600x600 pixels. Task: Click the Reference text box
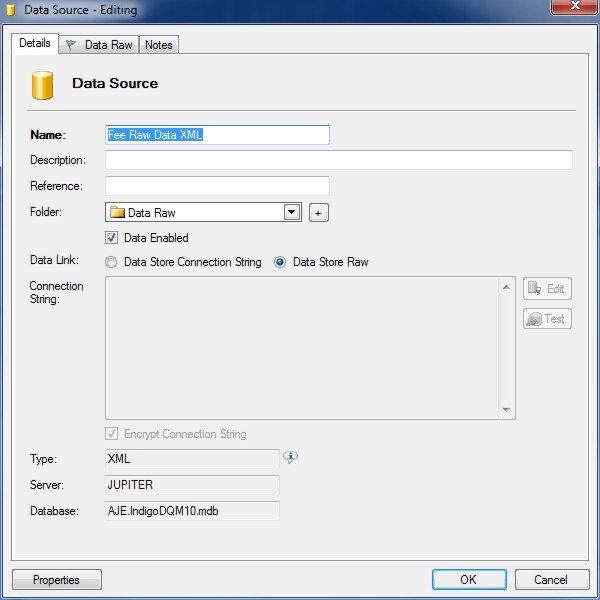[x=217, y=186]
